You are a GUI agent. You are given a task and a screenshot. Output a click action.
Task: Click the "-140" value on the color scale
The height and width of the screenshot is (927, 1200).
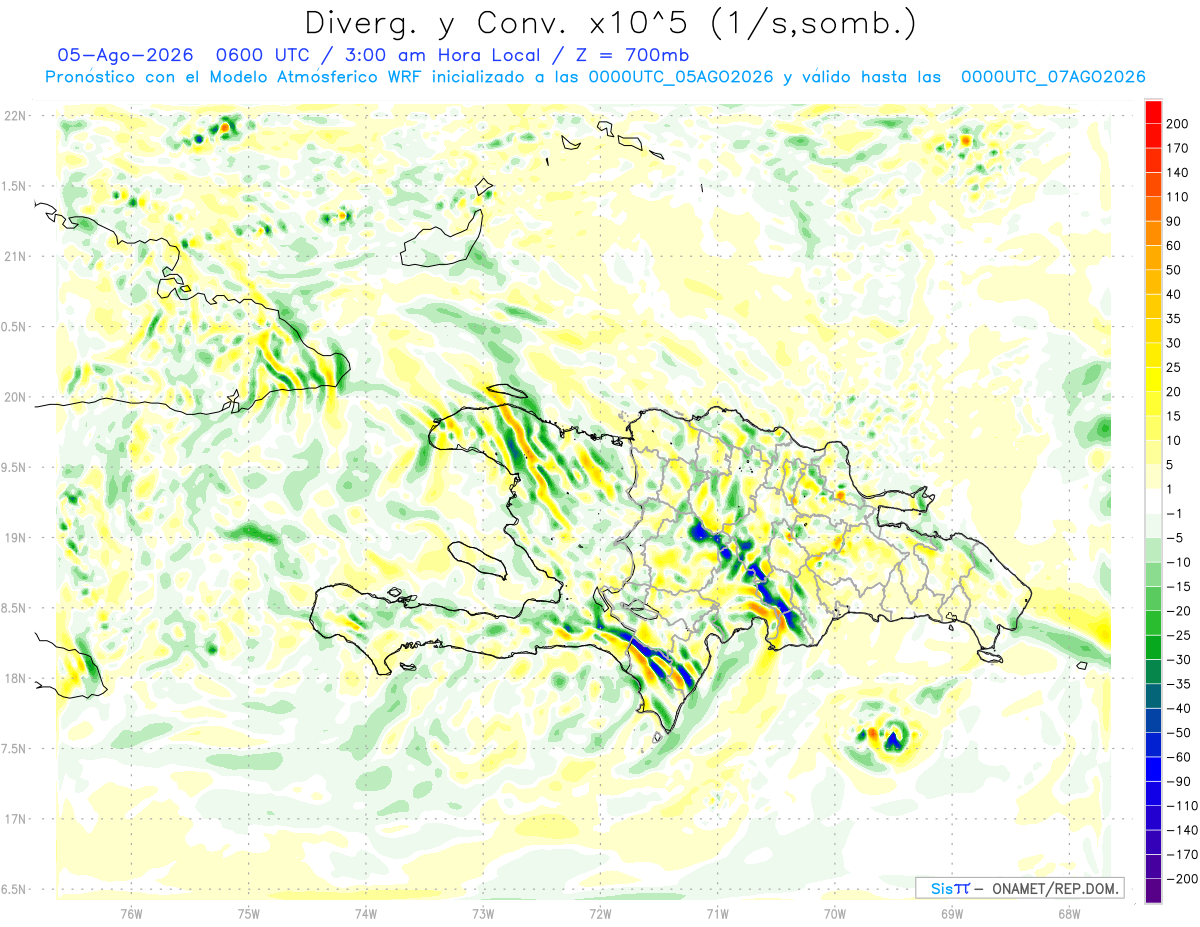[x=1181, y=830]
